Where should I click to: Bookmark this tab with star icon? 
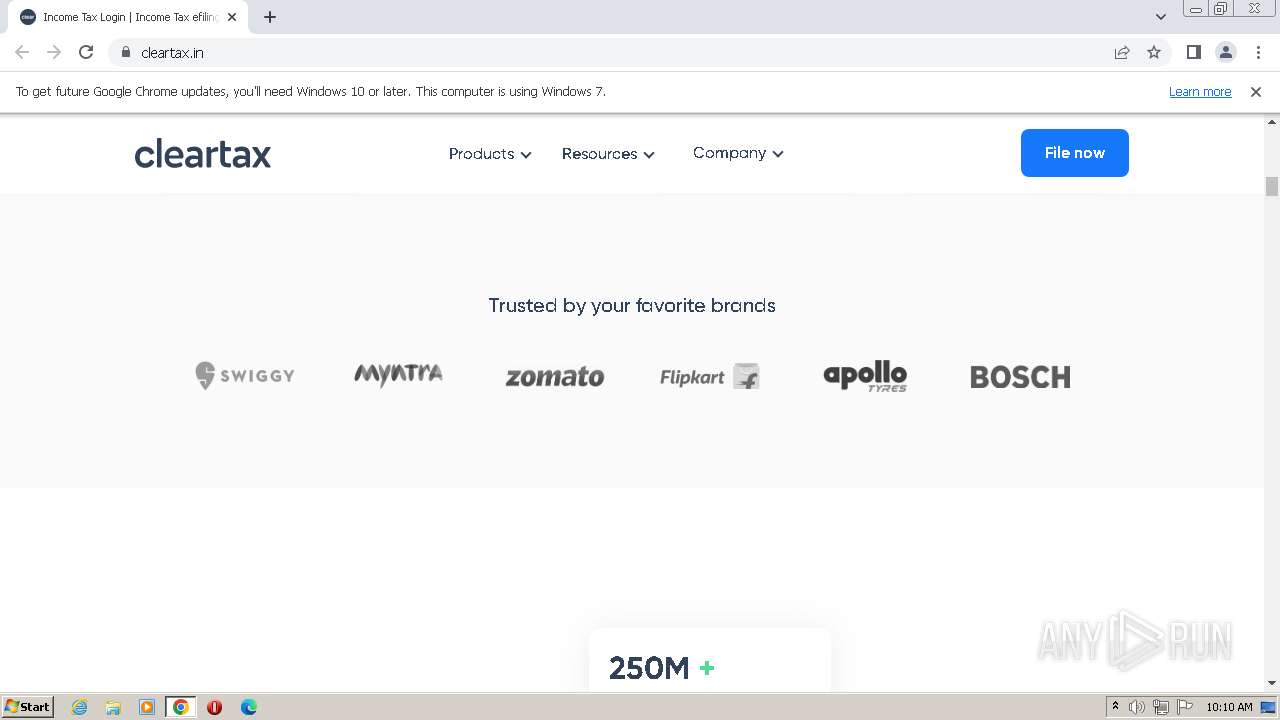click(1154, 52)
